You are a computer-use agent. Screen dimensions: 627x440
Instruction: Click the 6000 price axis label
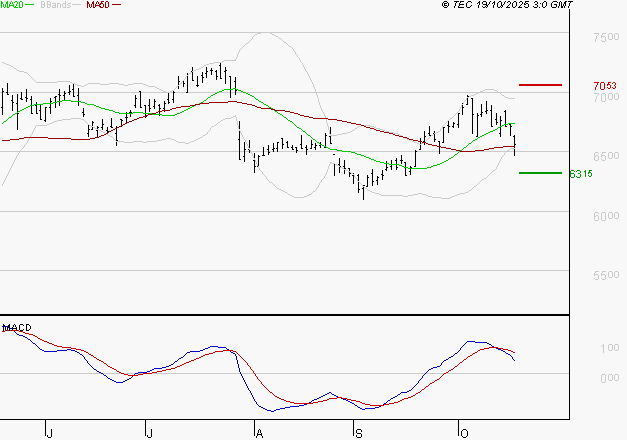606,216
